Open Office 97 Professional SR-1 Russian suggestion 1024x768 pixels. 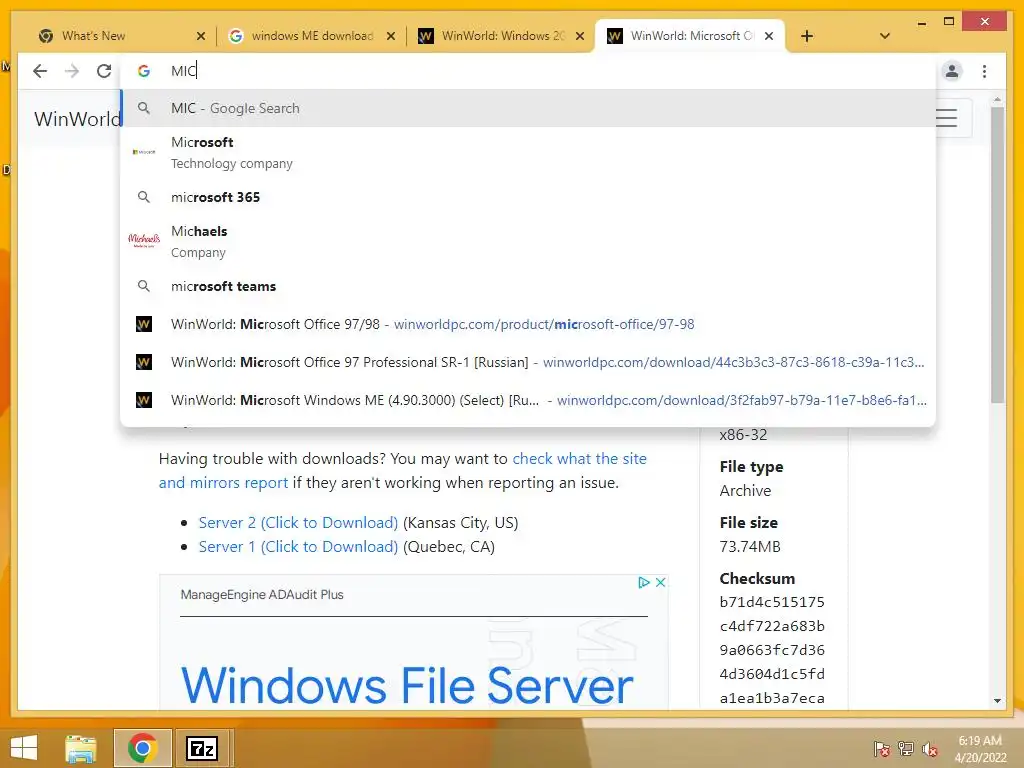click(528, 362)
